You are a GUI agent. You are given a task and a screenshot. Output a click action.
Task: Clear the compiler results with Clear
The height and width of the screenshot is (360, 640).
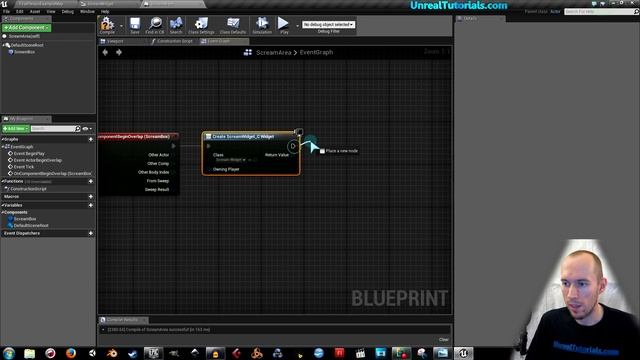[444, 340]
